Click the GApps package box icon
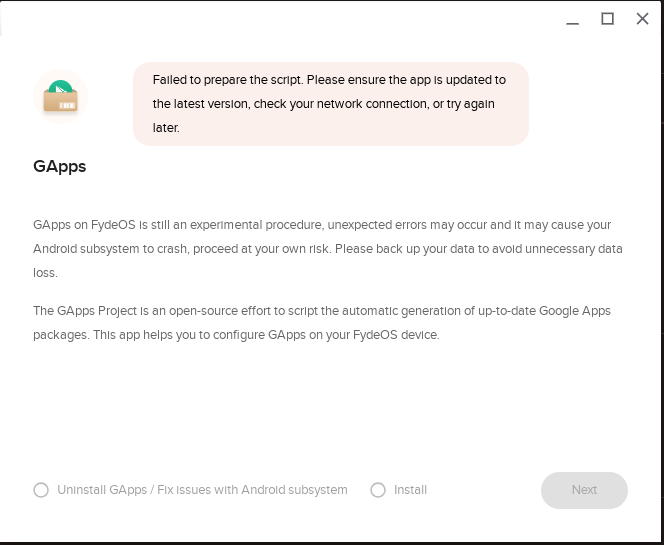The image size is (664, 545). click(x=60, y=97)
